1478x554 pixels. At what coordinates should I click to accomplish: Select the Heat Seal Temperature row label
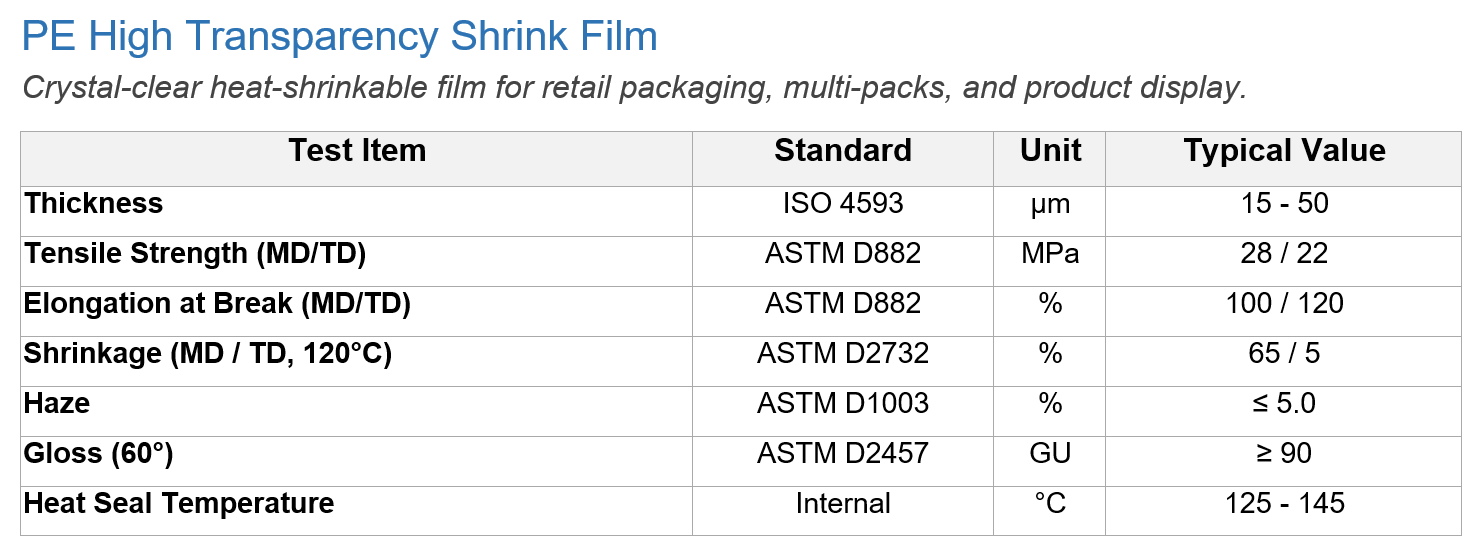tap(179, 503)
